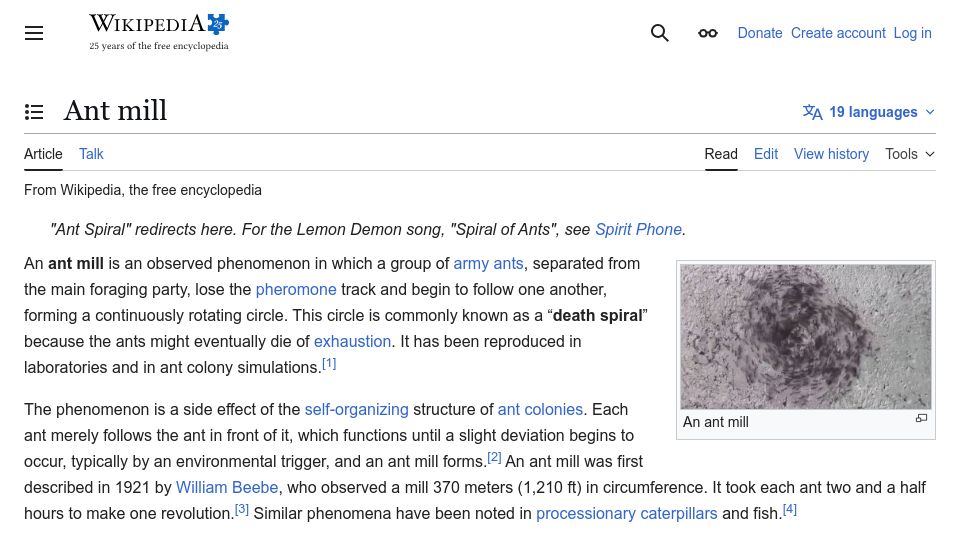Open the 19 languages dropdown
Viewport: 960px width, 540px height.
pos(869,112)
